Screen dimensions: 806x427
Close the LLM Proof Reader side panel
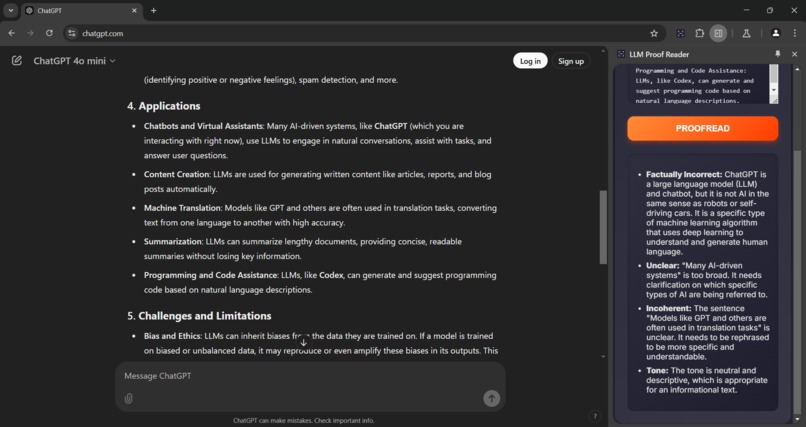[794, 54]
